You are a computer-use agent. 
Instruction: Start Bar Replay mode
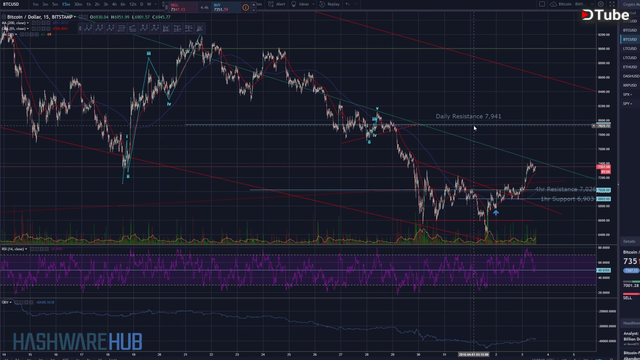(x=329, y=4)
